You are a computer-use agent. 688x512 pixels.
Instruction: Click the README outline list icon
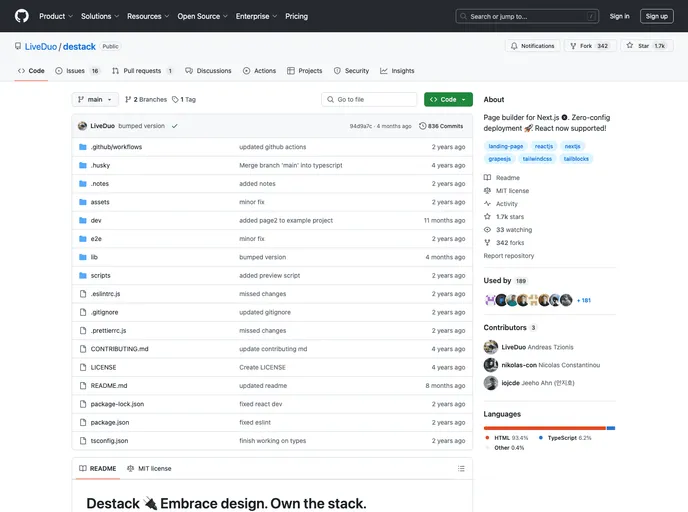pos(461,469)
